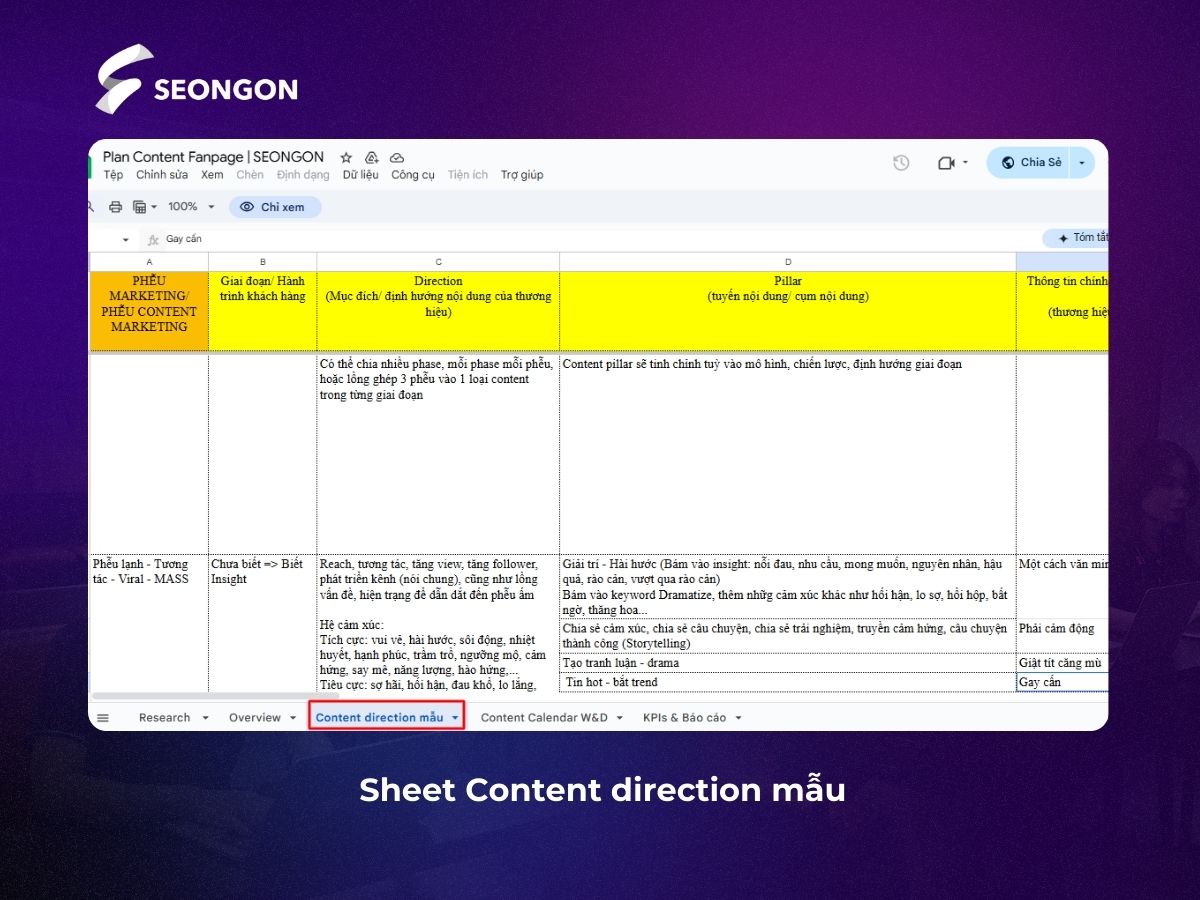Select column B header
Screen dimensions: 1200x900
point(263,262)
